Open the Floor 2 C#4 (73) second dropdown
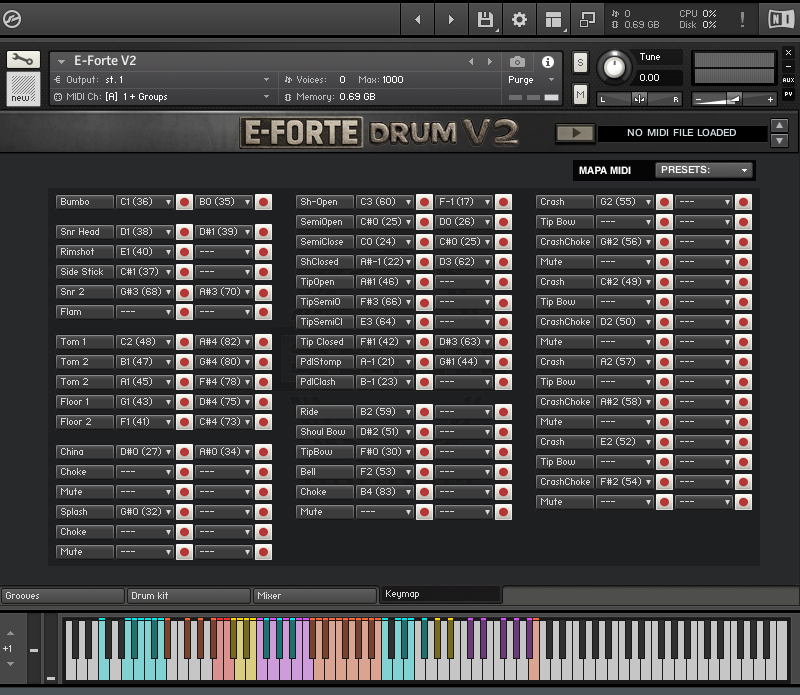Image resolution: width=800 pixels, height=695 pixels. point(224,422)
